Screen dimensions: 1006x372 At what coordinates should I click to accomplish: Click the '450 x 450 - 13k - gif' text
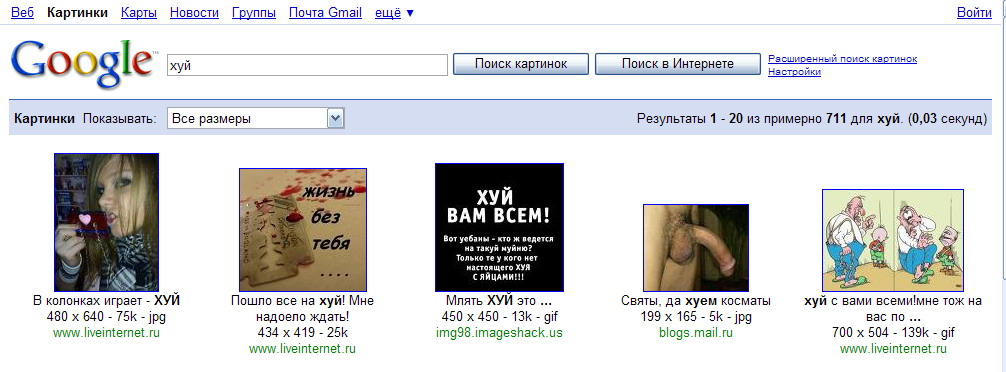499,317
